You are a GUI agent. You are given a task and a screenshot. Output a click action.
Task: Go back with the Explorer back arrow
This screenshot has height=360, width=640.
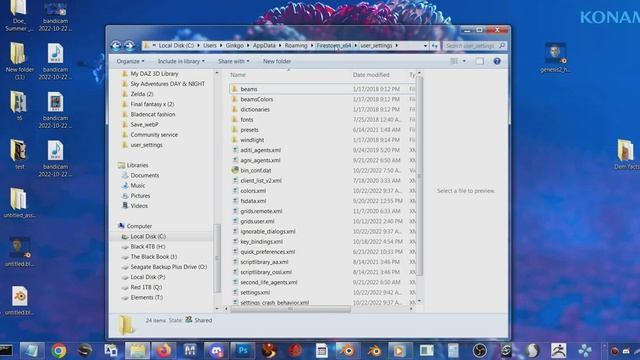[x=116, y=46]
